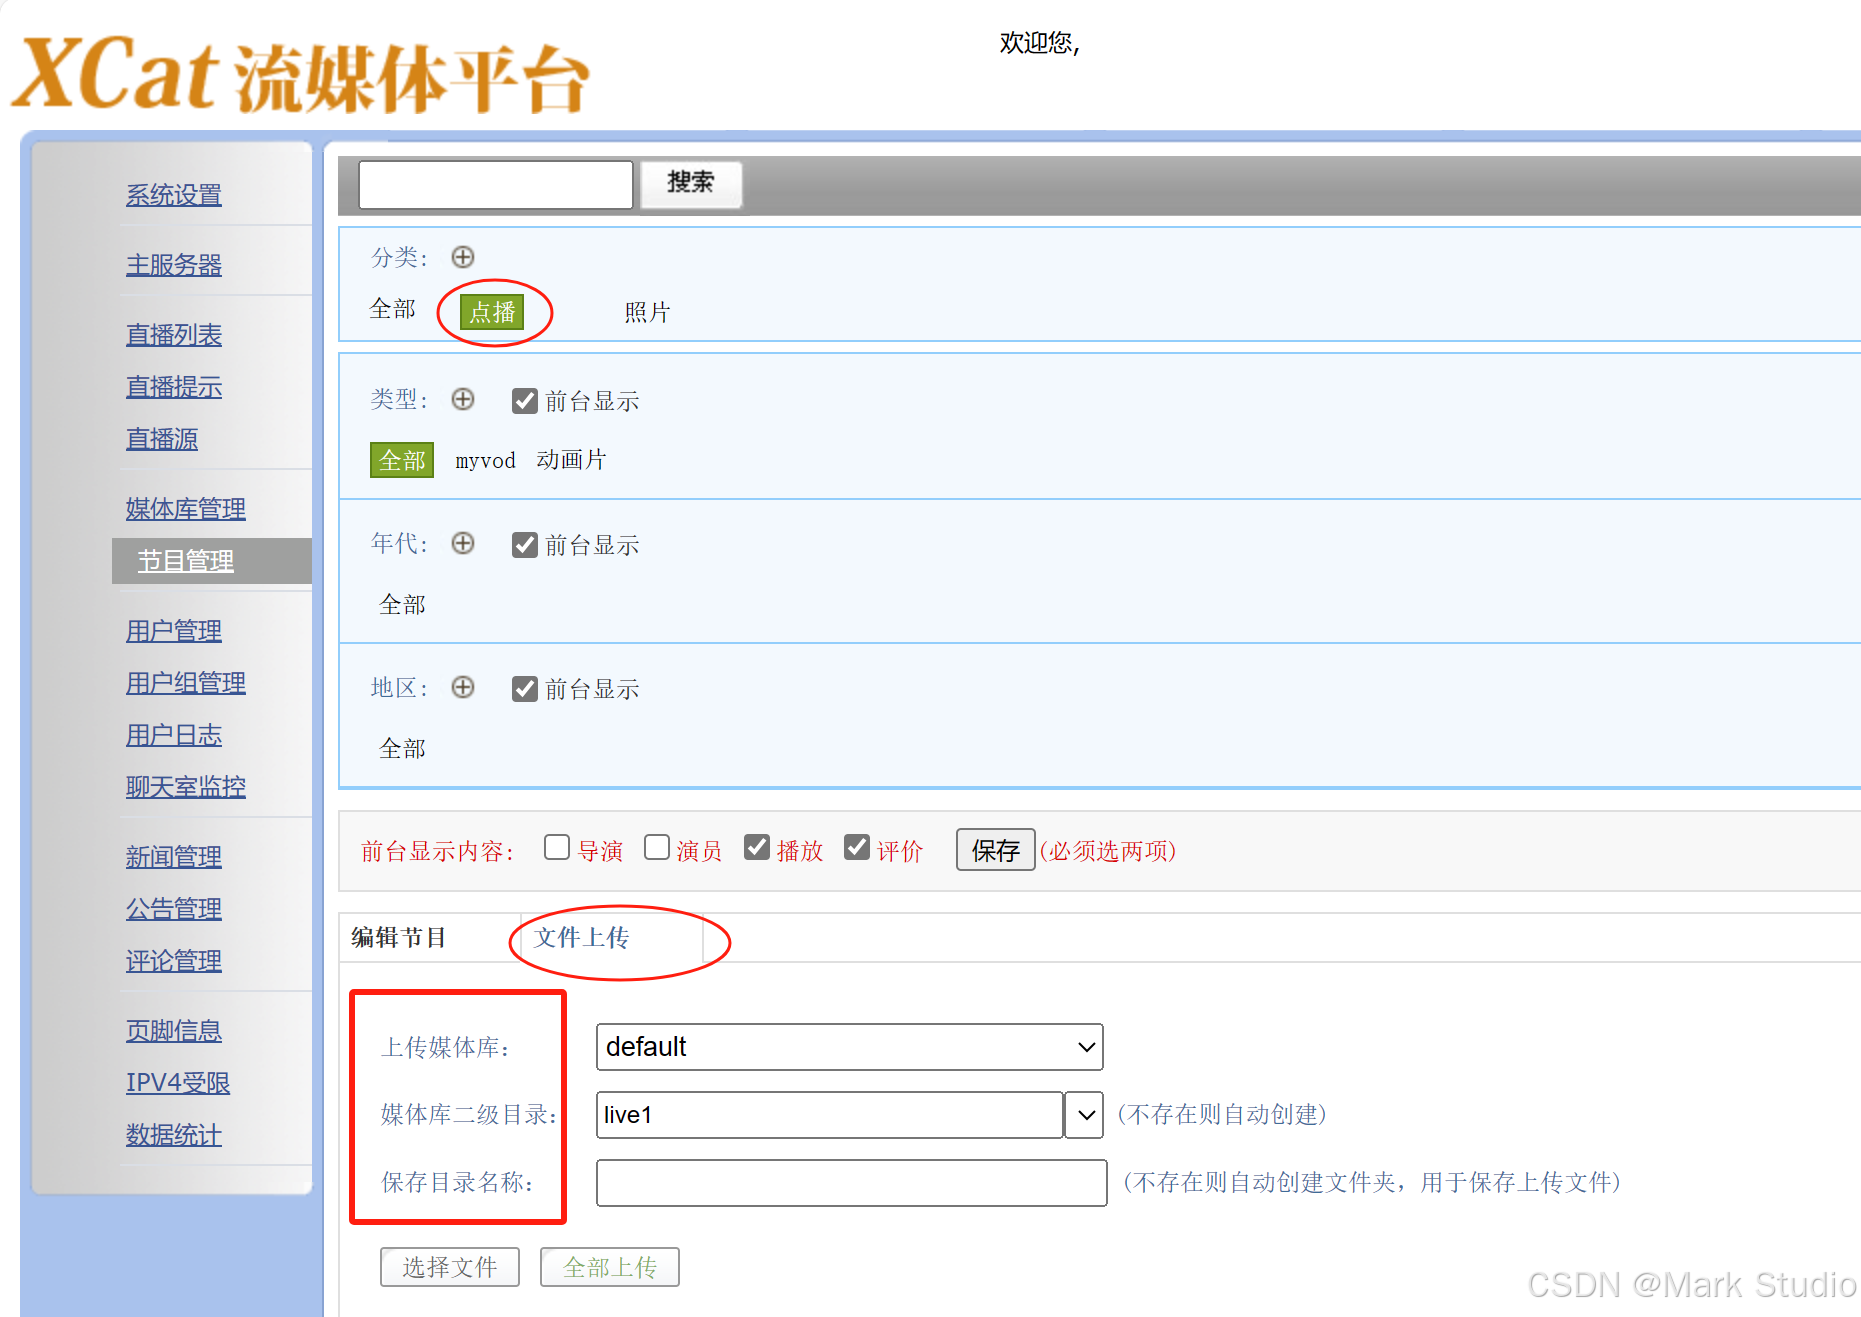Click the 全部上传 button

(x=610, y=1267)
